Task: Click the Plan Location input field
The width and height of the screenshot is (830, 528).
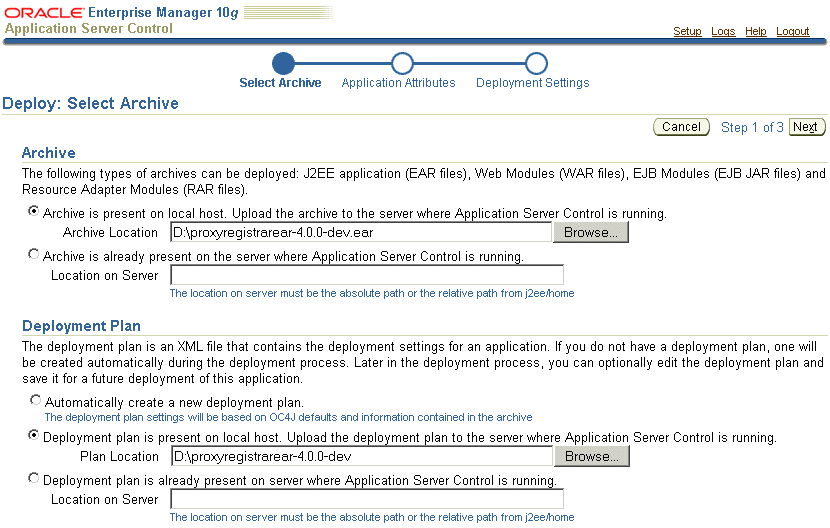Action: click(x=362, y=456)
